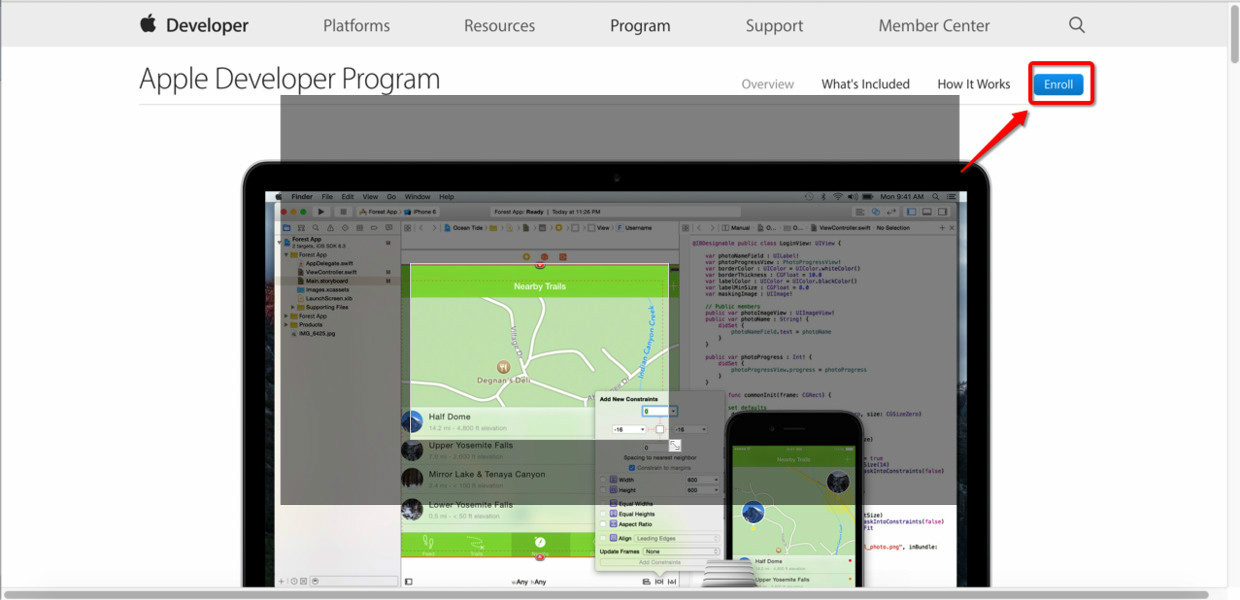Enable the Aspect Ratio checkbox
Image resolution: width=1240 pixels, height=600 pixels.
(603, 524)
